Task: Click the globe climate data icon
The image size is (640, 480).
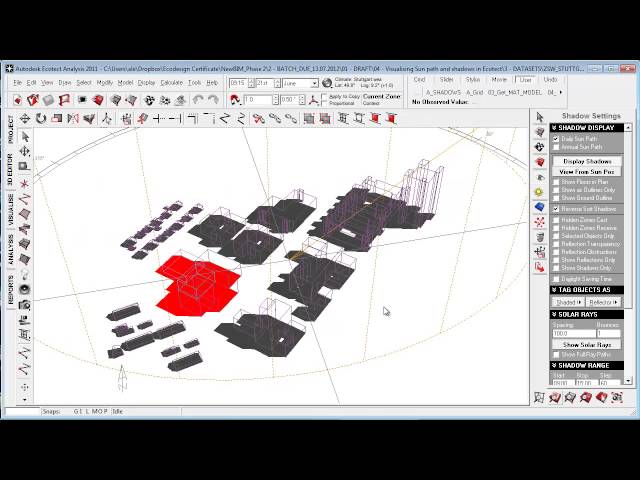Action: (x=327, y=83)
